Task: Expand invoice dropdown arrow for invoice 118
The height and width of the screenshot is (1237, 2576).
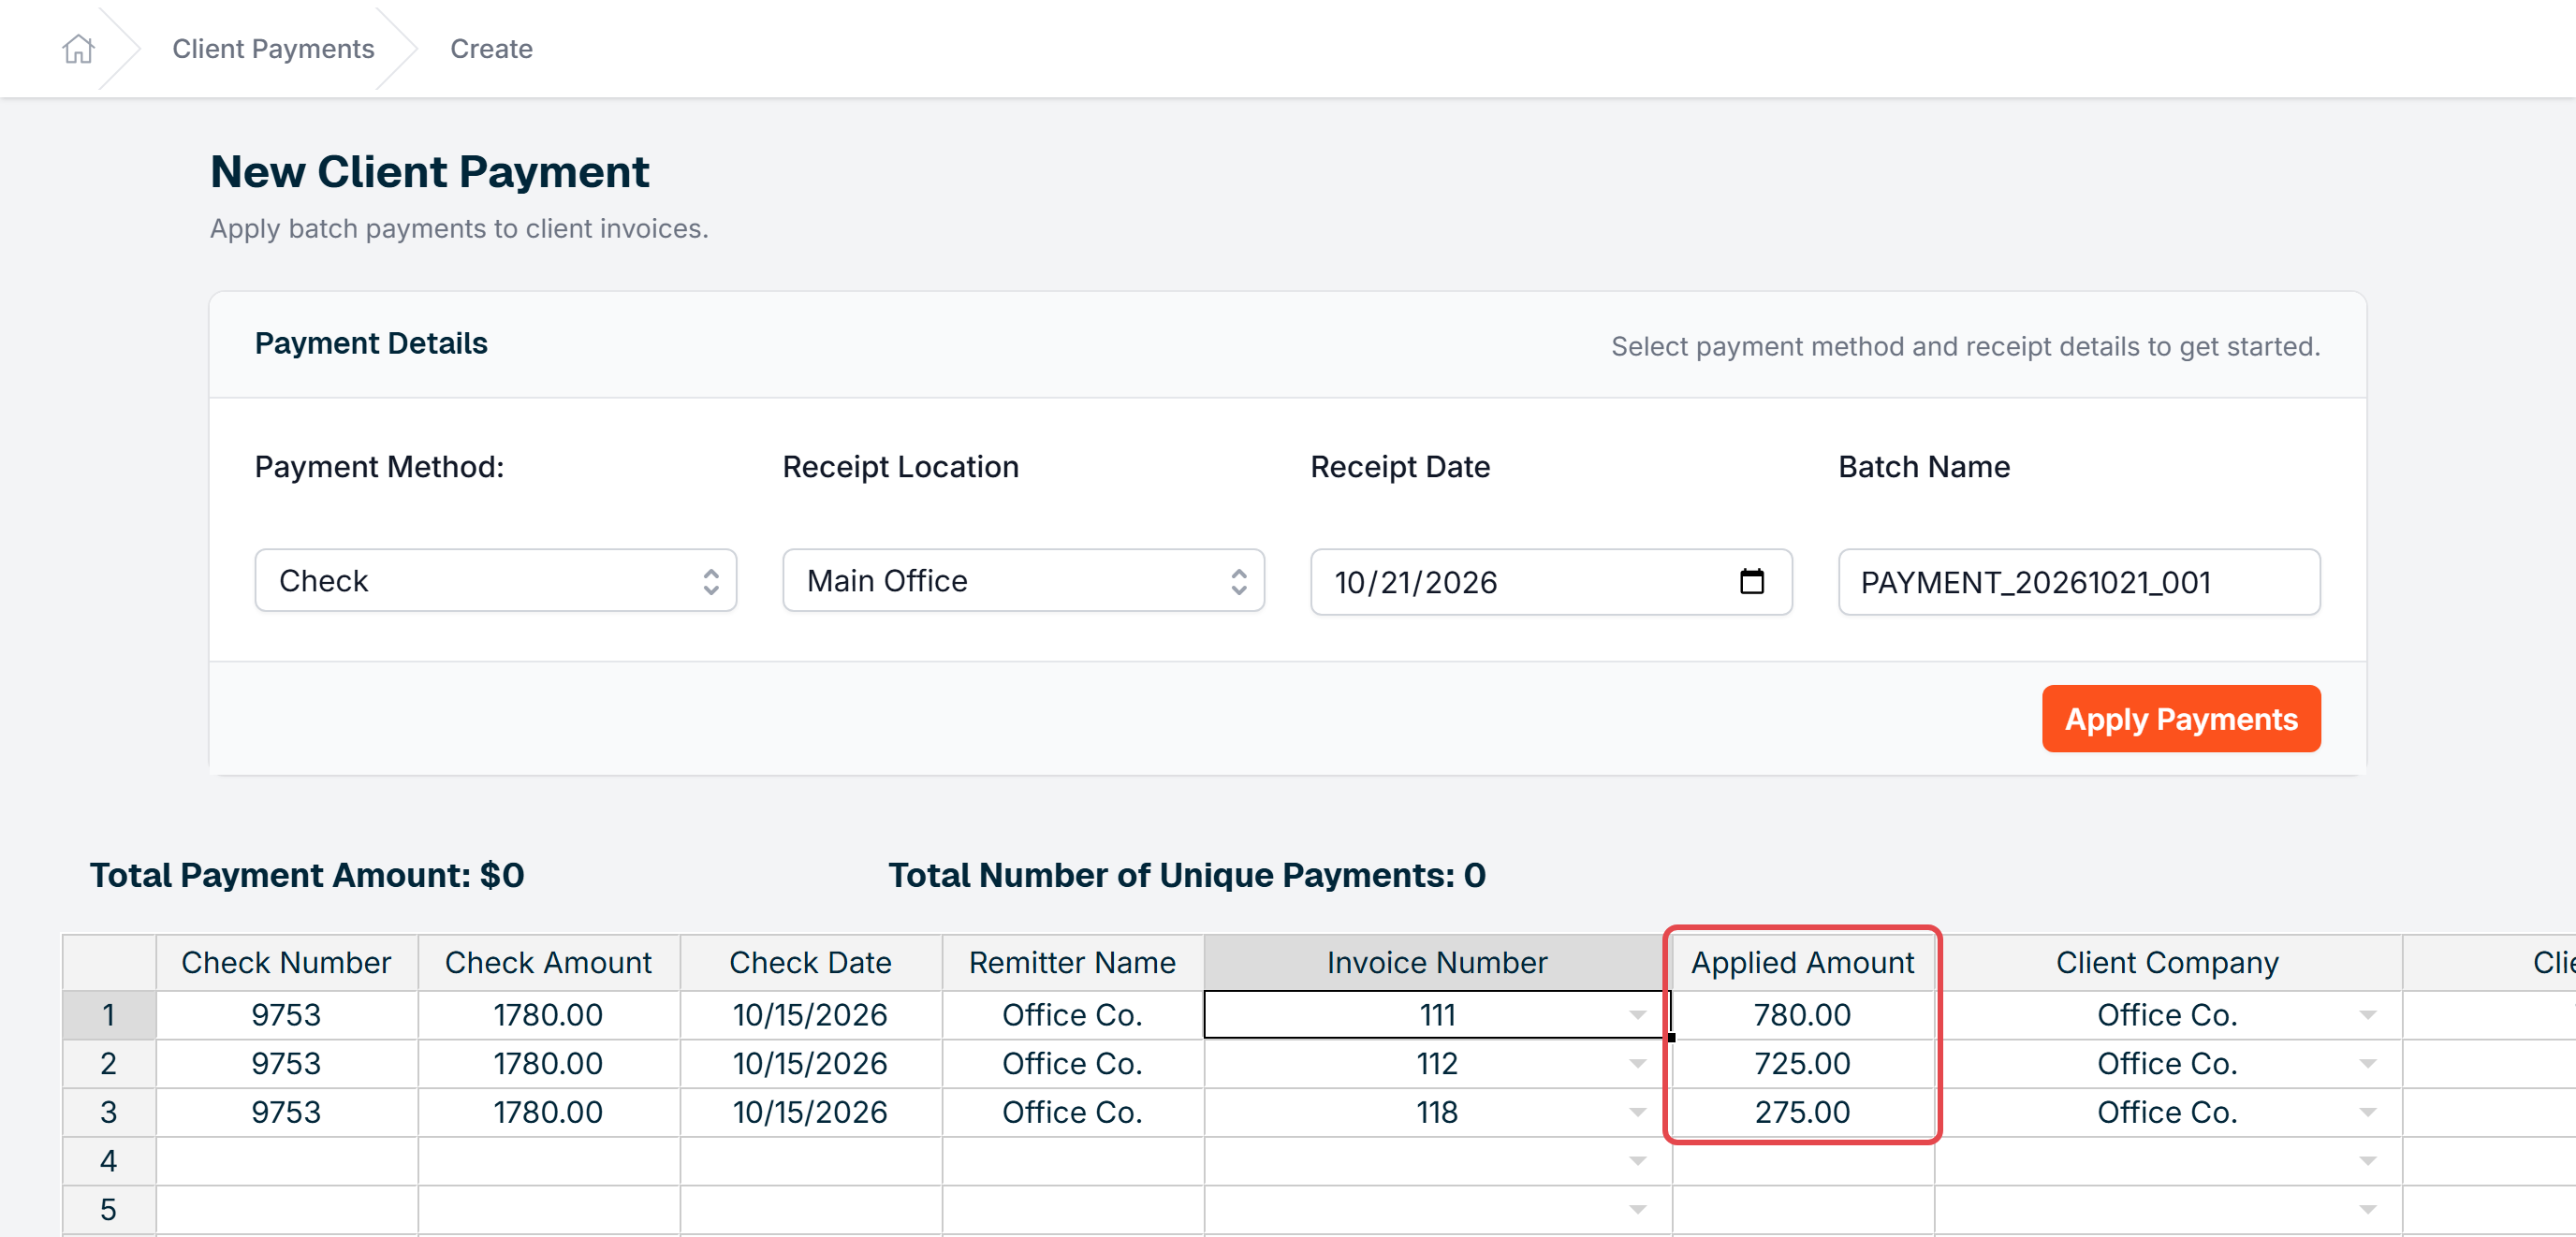Action: click(1637, 1112)
